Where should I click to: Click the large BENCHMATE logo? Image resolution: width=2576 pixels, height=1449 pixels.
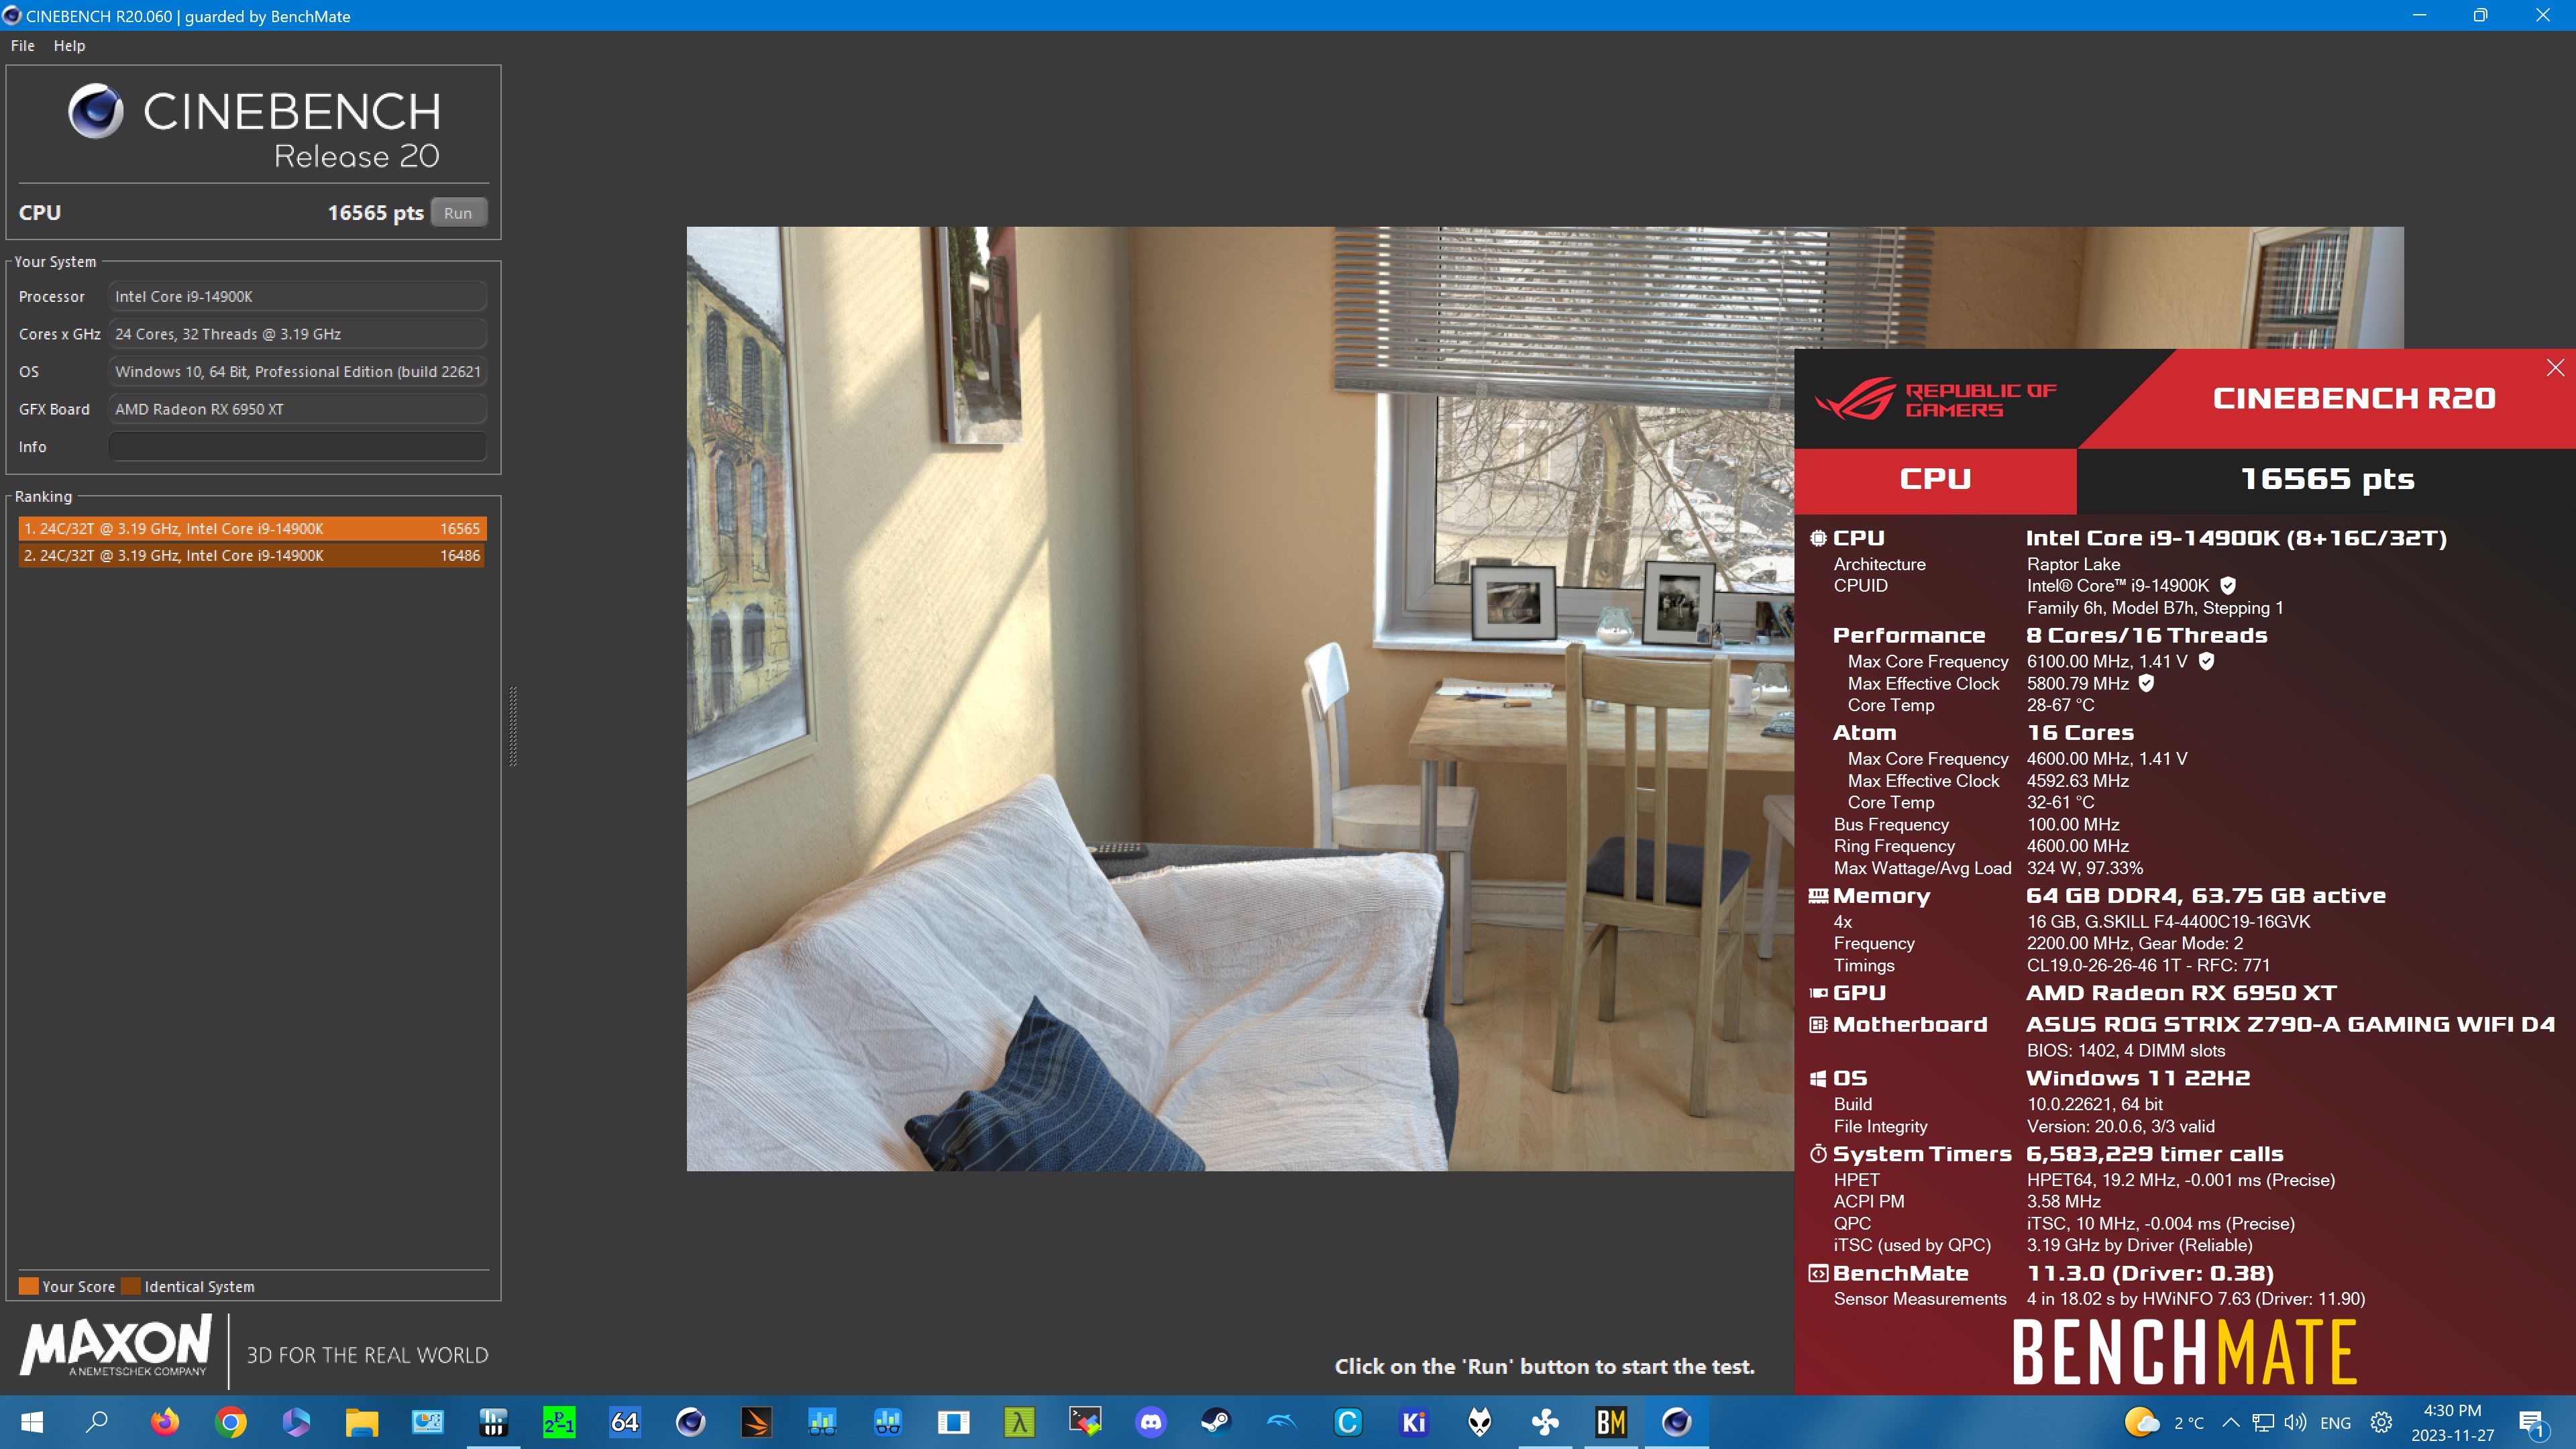point(2184,1352)
